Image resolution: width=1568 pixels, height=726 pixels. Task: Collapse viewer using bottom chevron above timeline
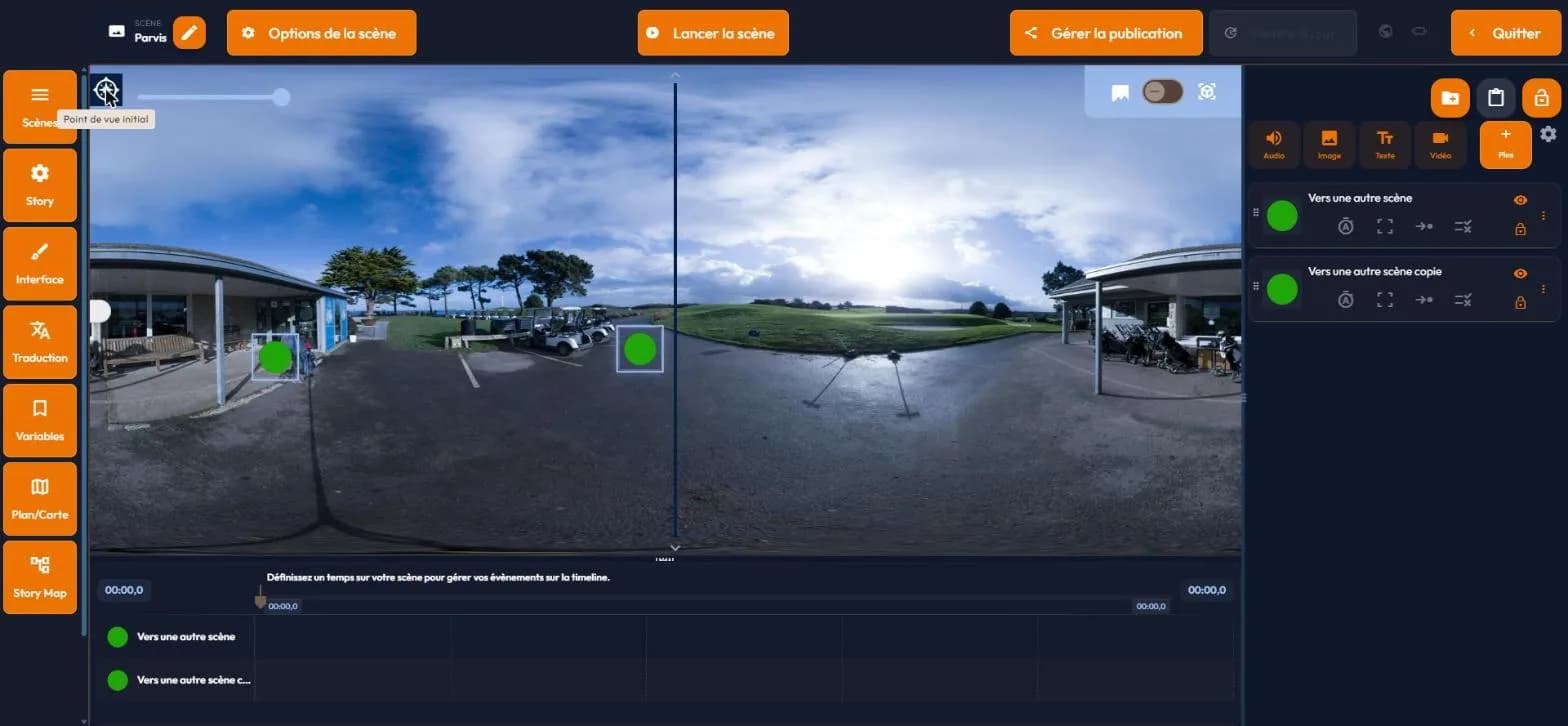(x=675, y=547)
